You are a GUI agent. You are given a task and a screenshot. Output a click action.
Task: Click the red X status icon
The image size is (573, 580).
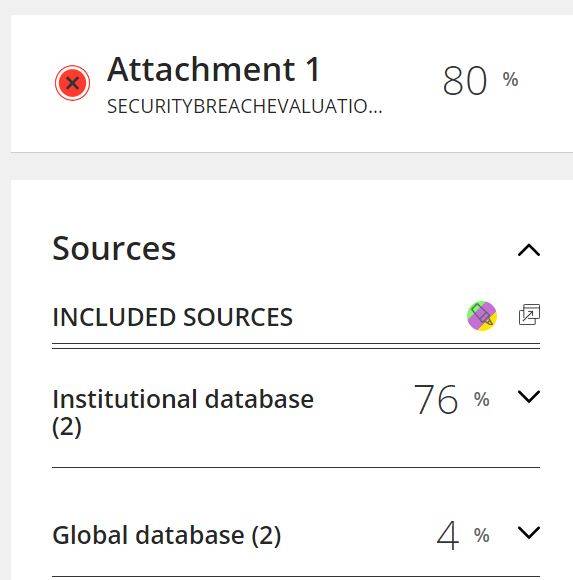73,83
